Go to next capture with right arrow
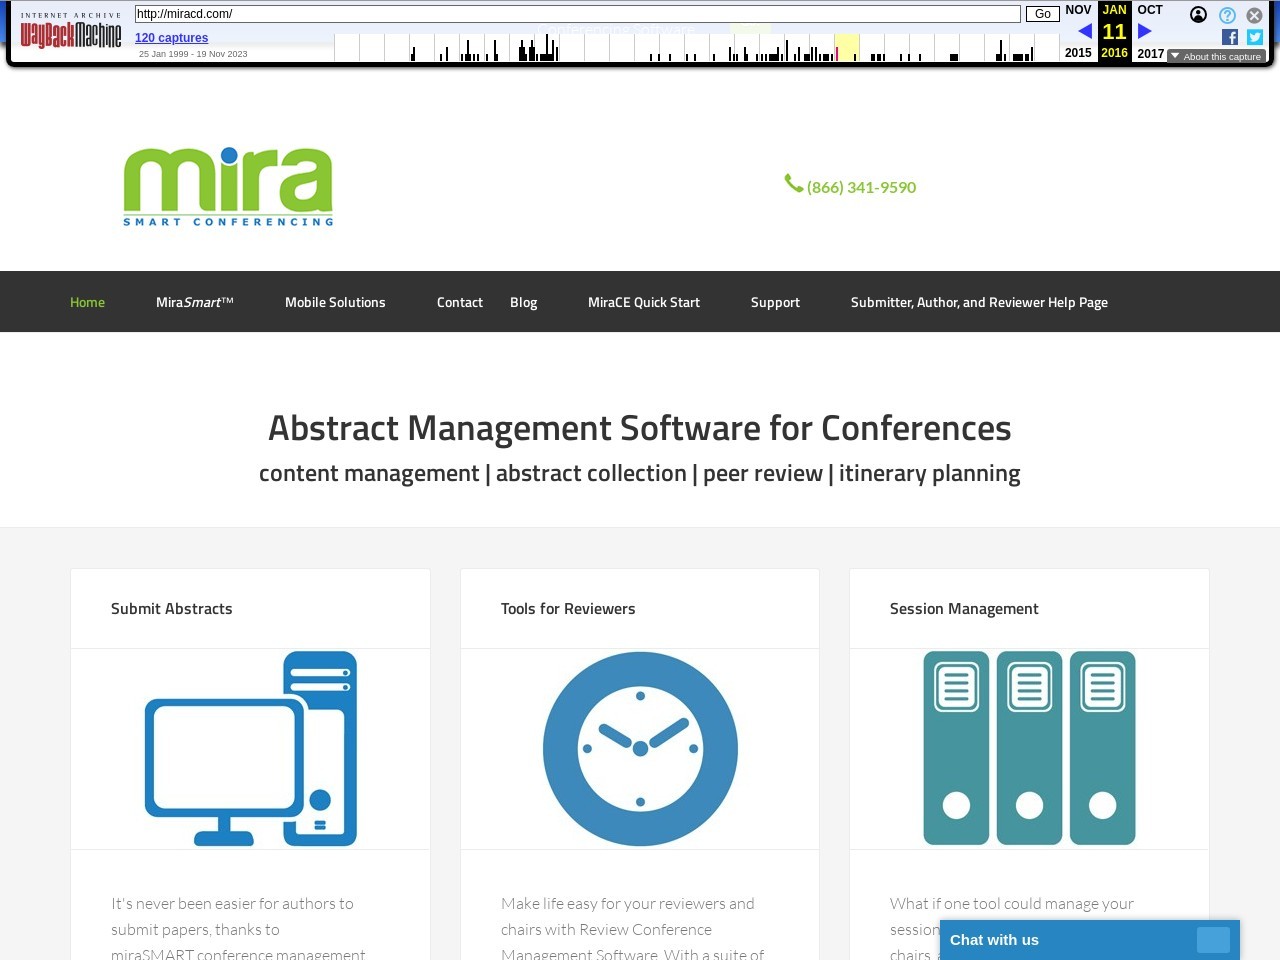Viewport: 1280px width, 960px height. (1145, 31)
